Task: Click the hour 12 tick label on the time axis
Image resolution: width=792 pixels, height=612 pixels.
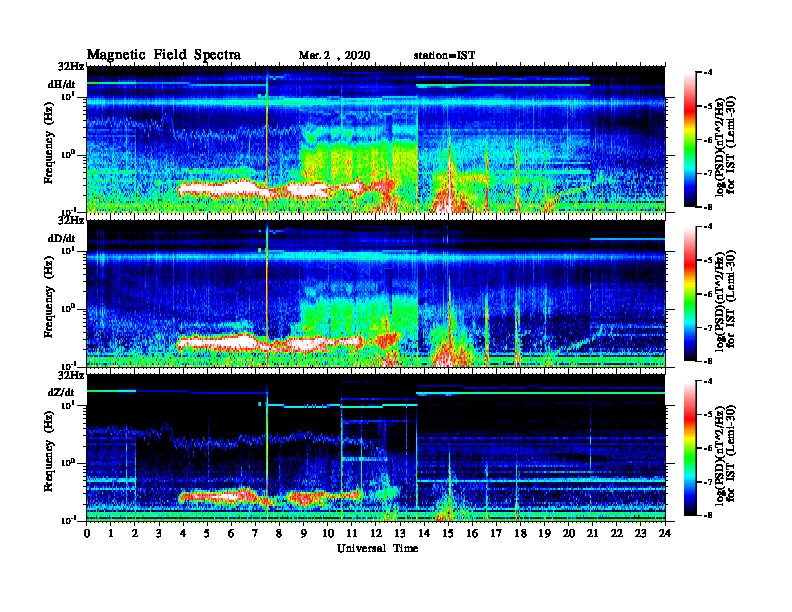Action: (376, 534)
